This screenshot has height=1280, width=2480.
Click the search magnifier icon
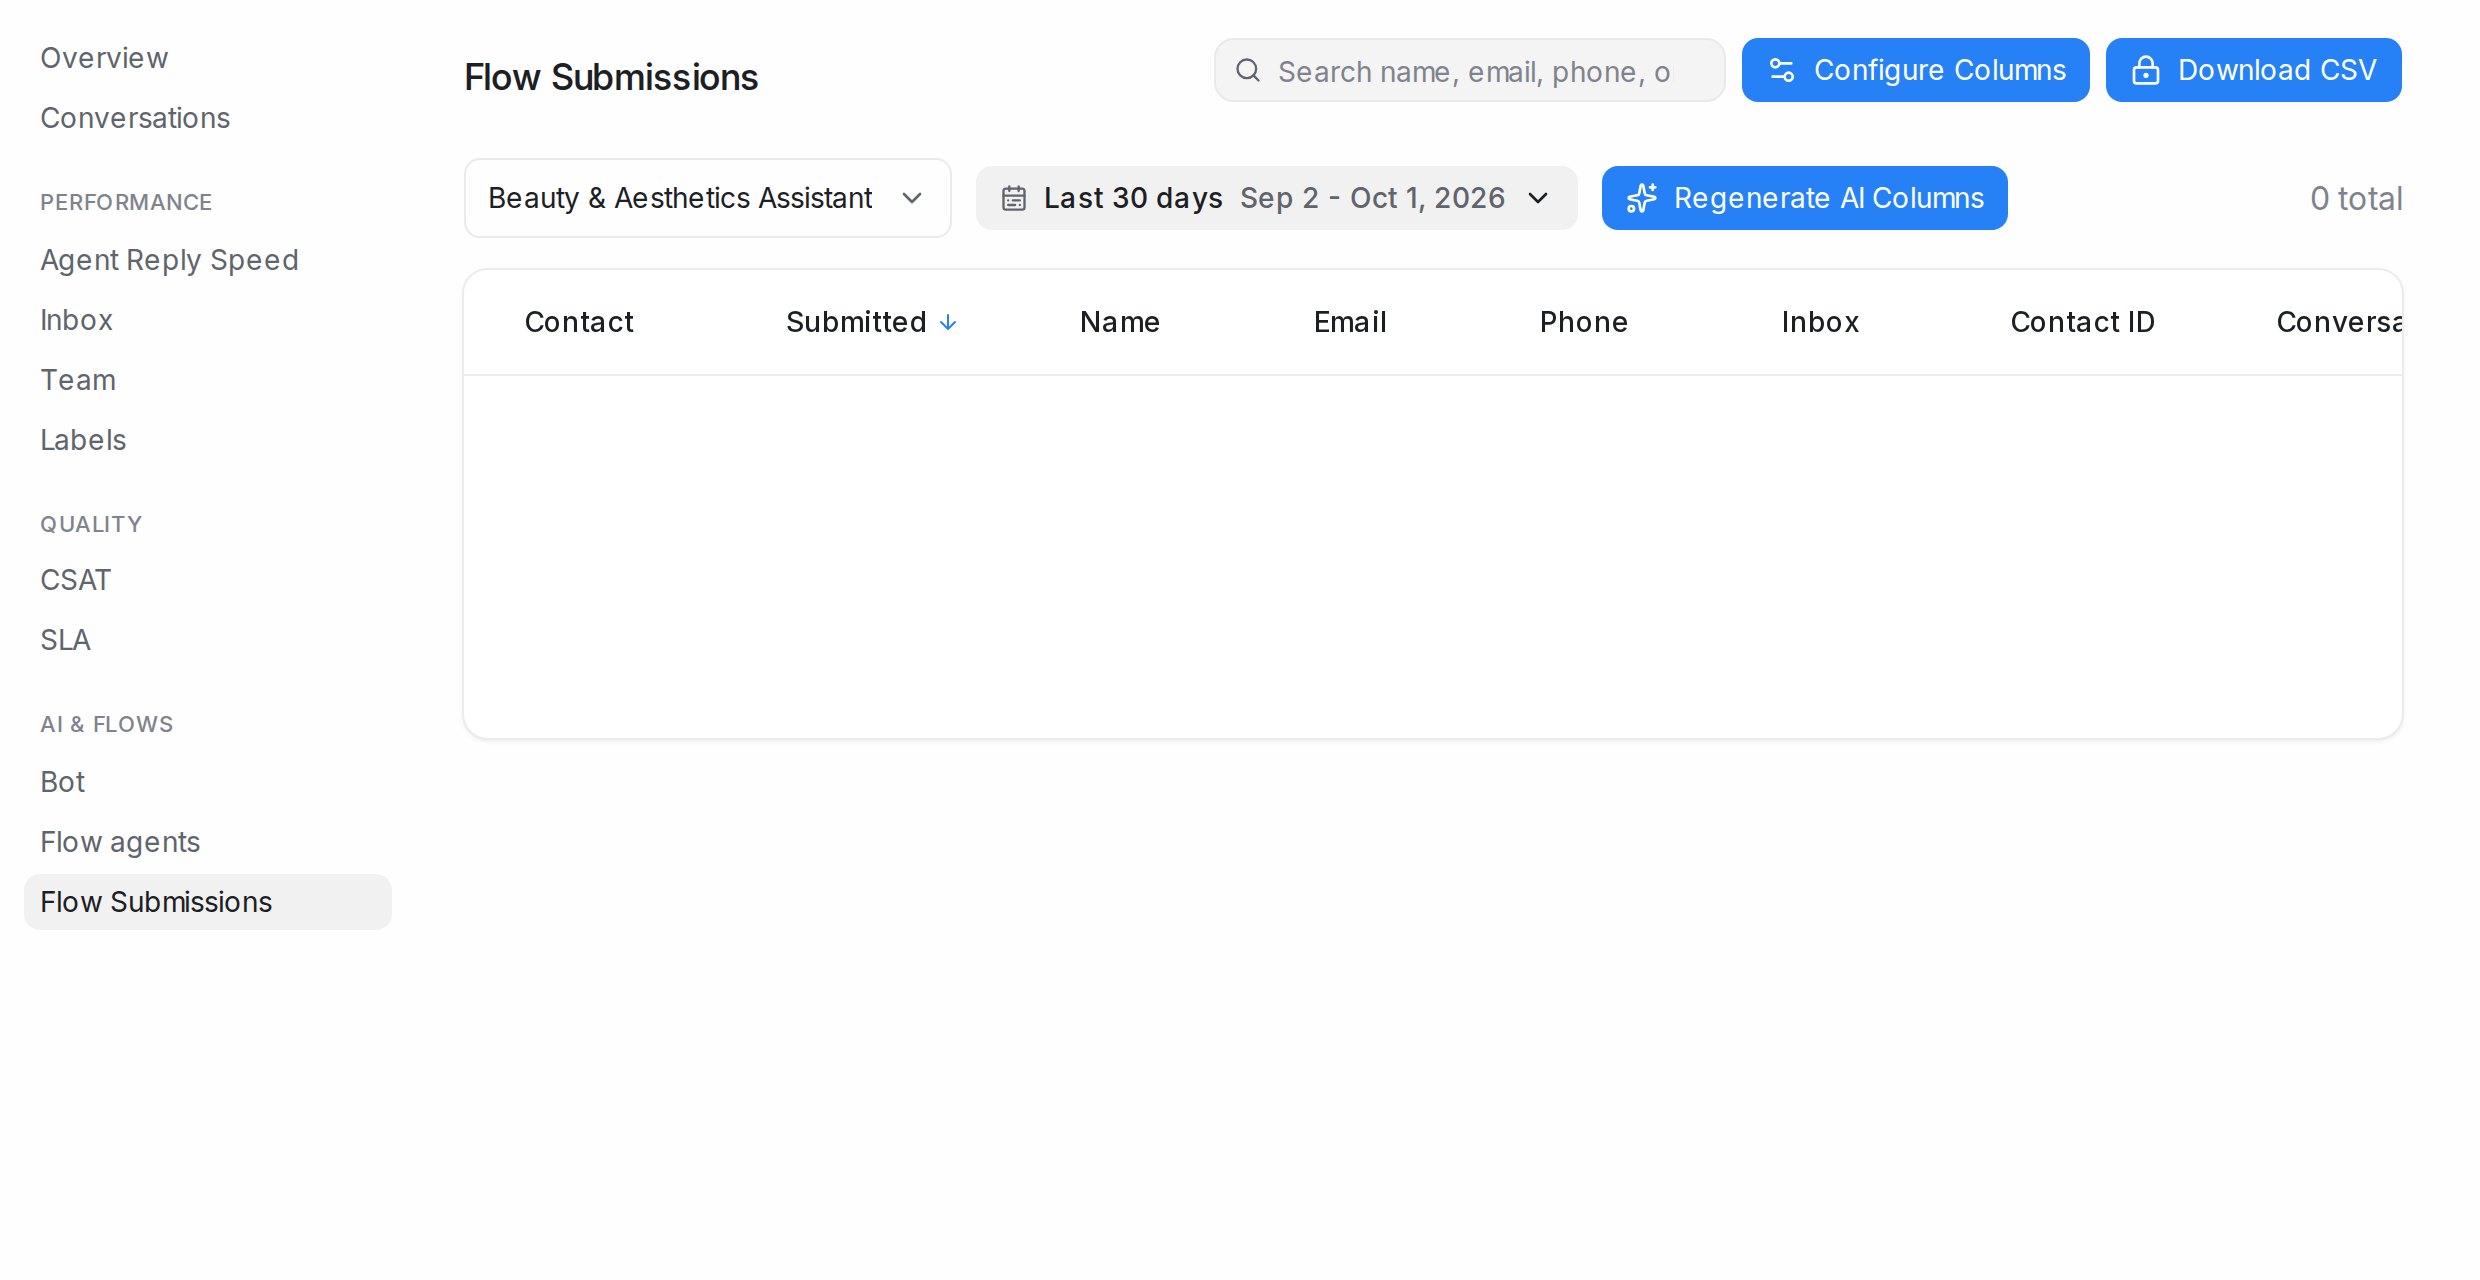click(1247, 70)
